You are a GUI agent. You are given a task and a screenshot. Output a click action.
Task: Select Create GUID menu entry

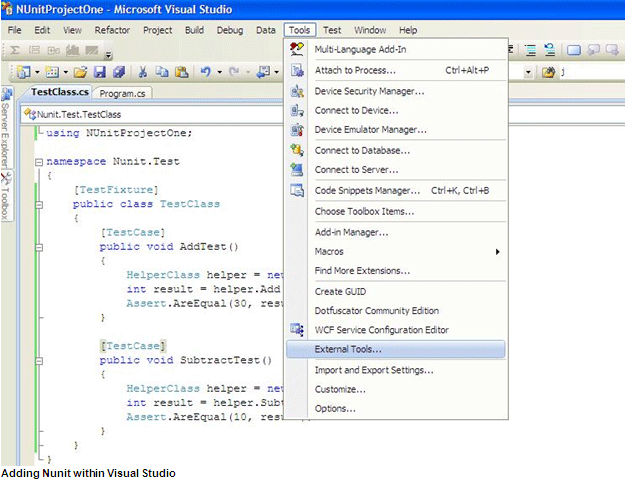[342, 290]
